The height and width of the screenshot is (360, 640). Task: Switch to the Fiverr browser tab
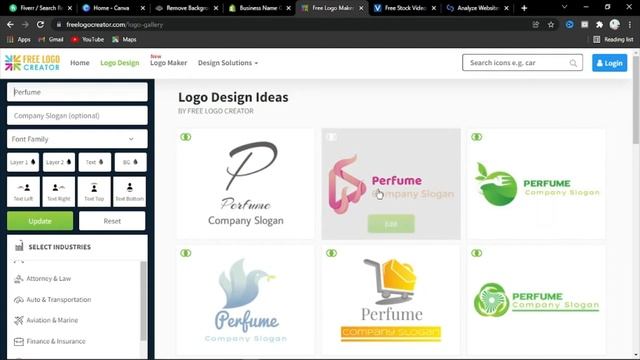point(41,8)
